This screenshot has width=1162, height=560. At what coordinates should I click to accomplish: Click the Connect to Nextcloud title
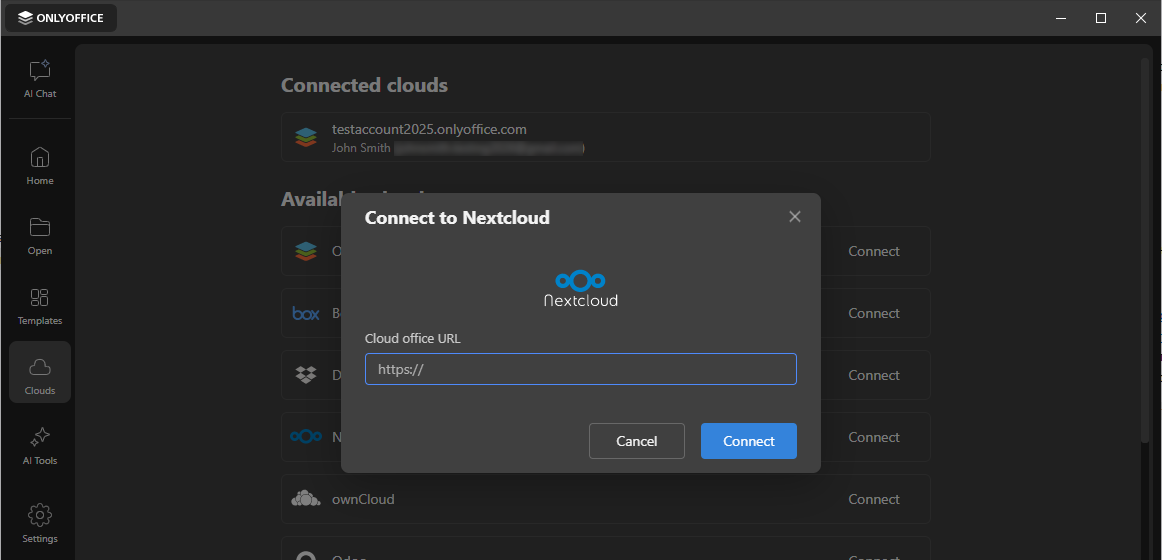[x=457, y=218]
